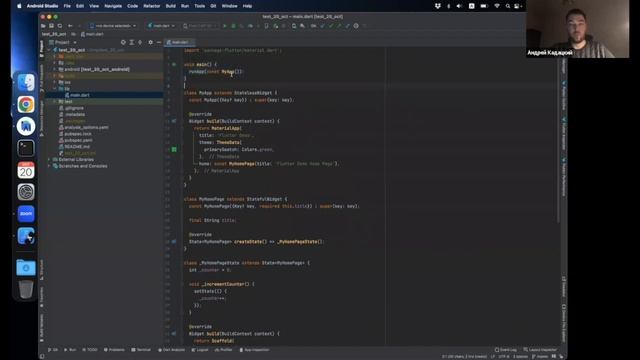The image size is (640, 360).
Task: Select main.dart in project tree
Action: (x=80, y=95)
